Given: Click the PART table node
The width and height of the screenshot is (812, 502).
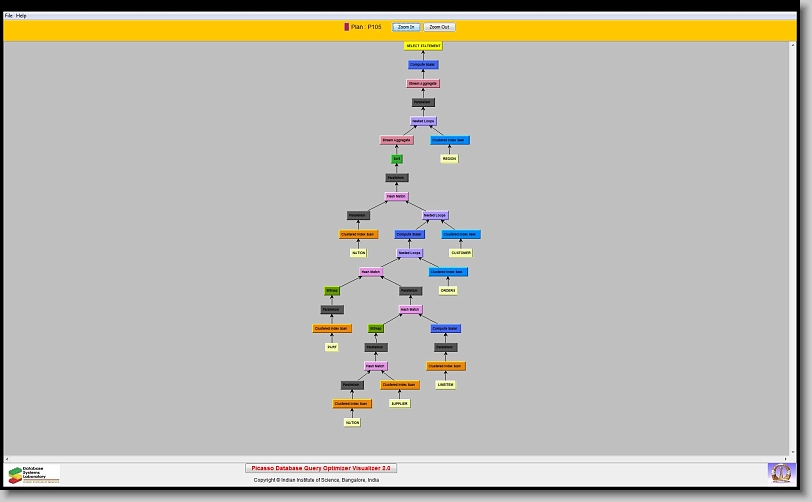Looking at the screenshot, I should point(332,347).
